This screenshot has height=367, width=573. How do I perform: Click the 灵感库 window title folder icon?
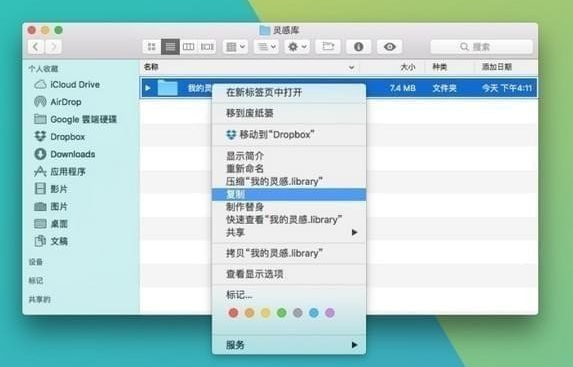[265, 30]
